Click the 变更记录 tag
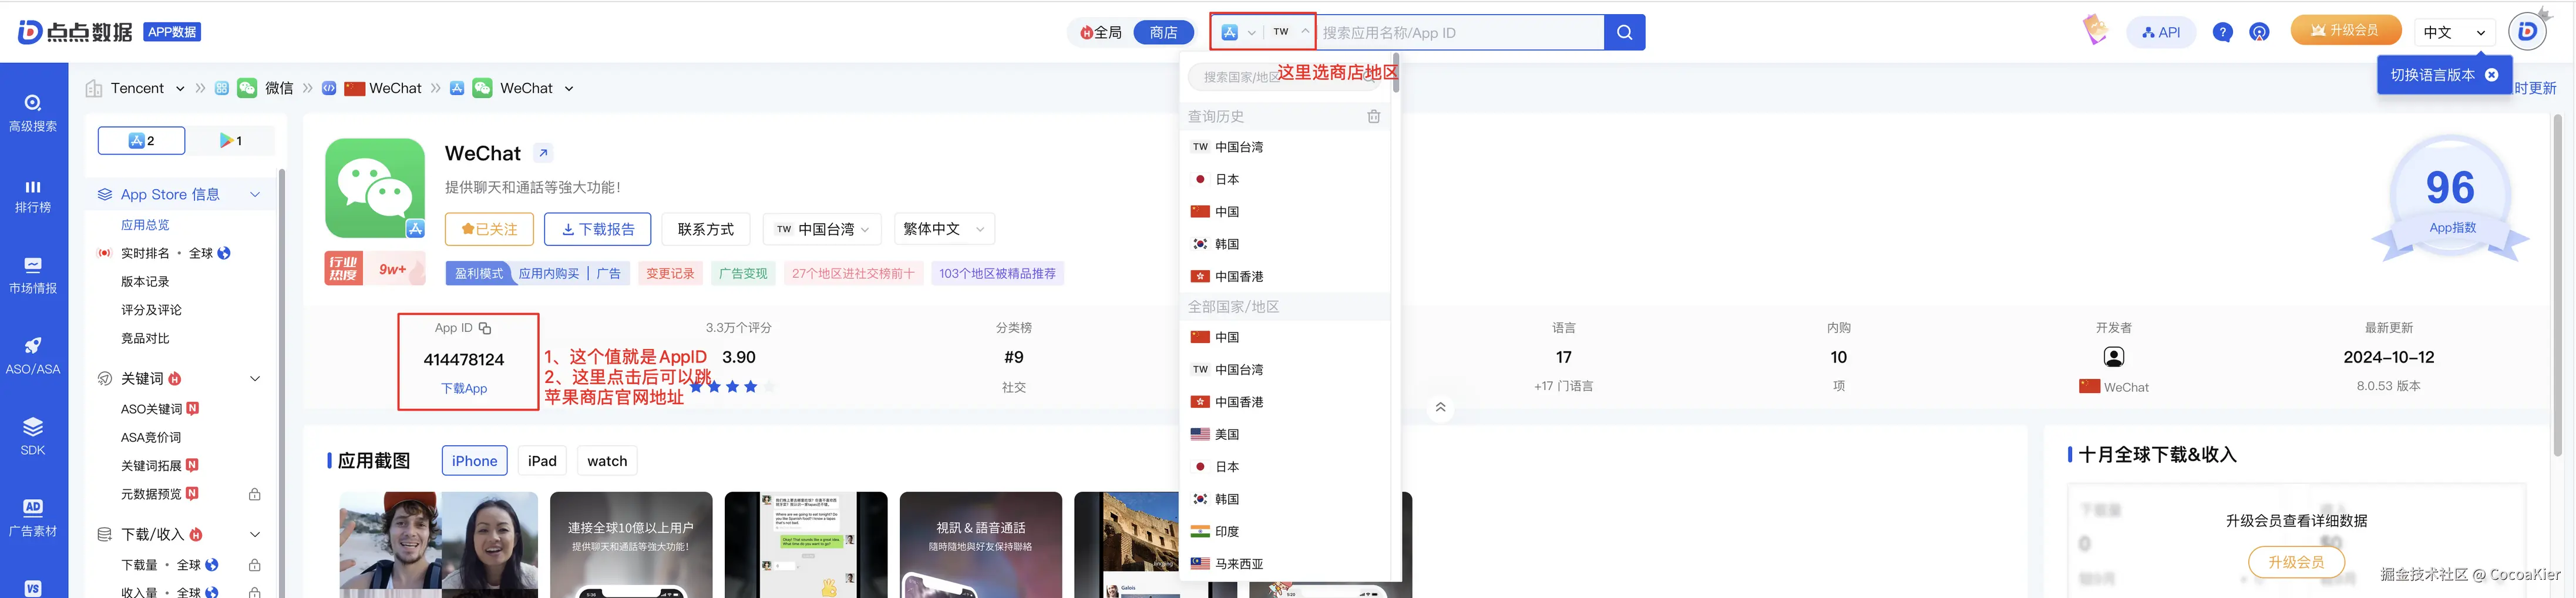This screenshot has height=598, width=2576. [670, 273]
